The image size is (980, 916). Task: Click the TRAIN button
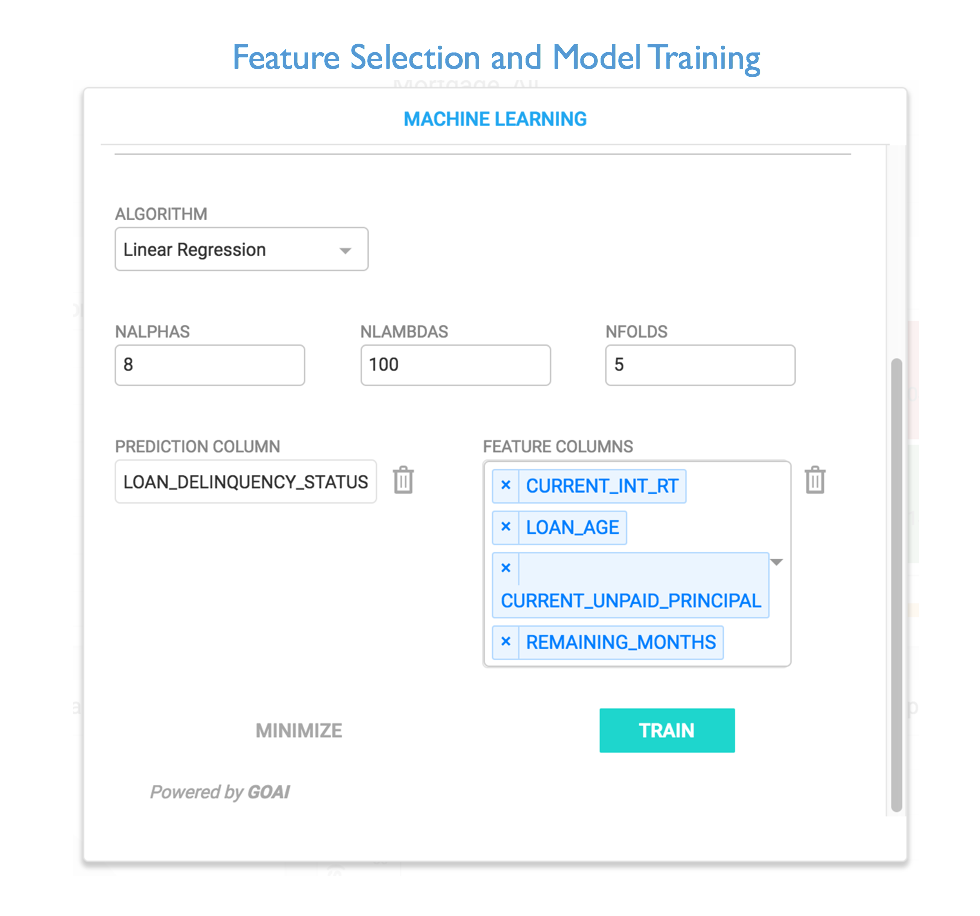(x=667, y=730)
